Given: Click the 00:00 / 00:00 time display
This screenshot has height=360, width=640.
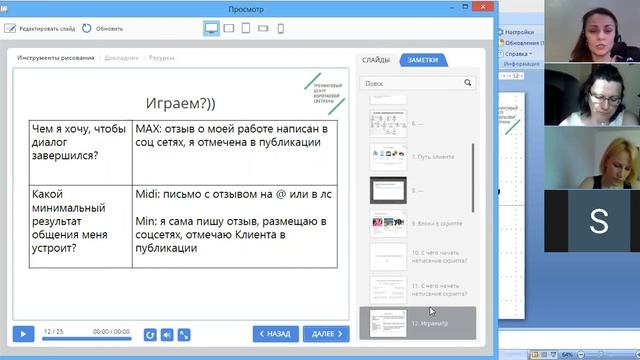Looking at the screenshot, I should click(x=111, y=331).
